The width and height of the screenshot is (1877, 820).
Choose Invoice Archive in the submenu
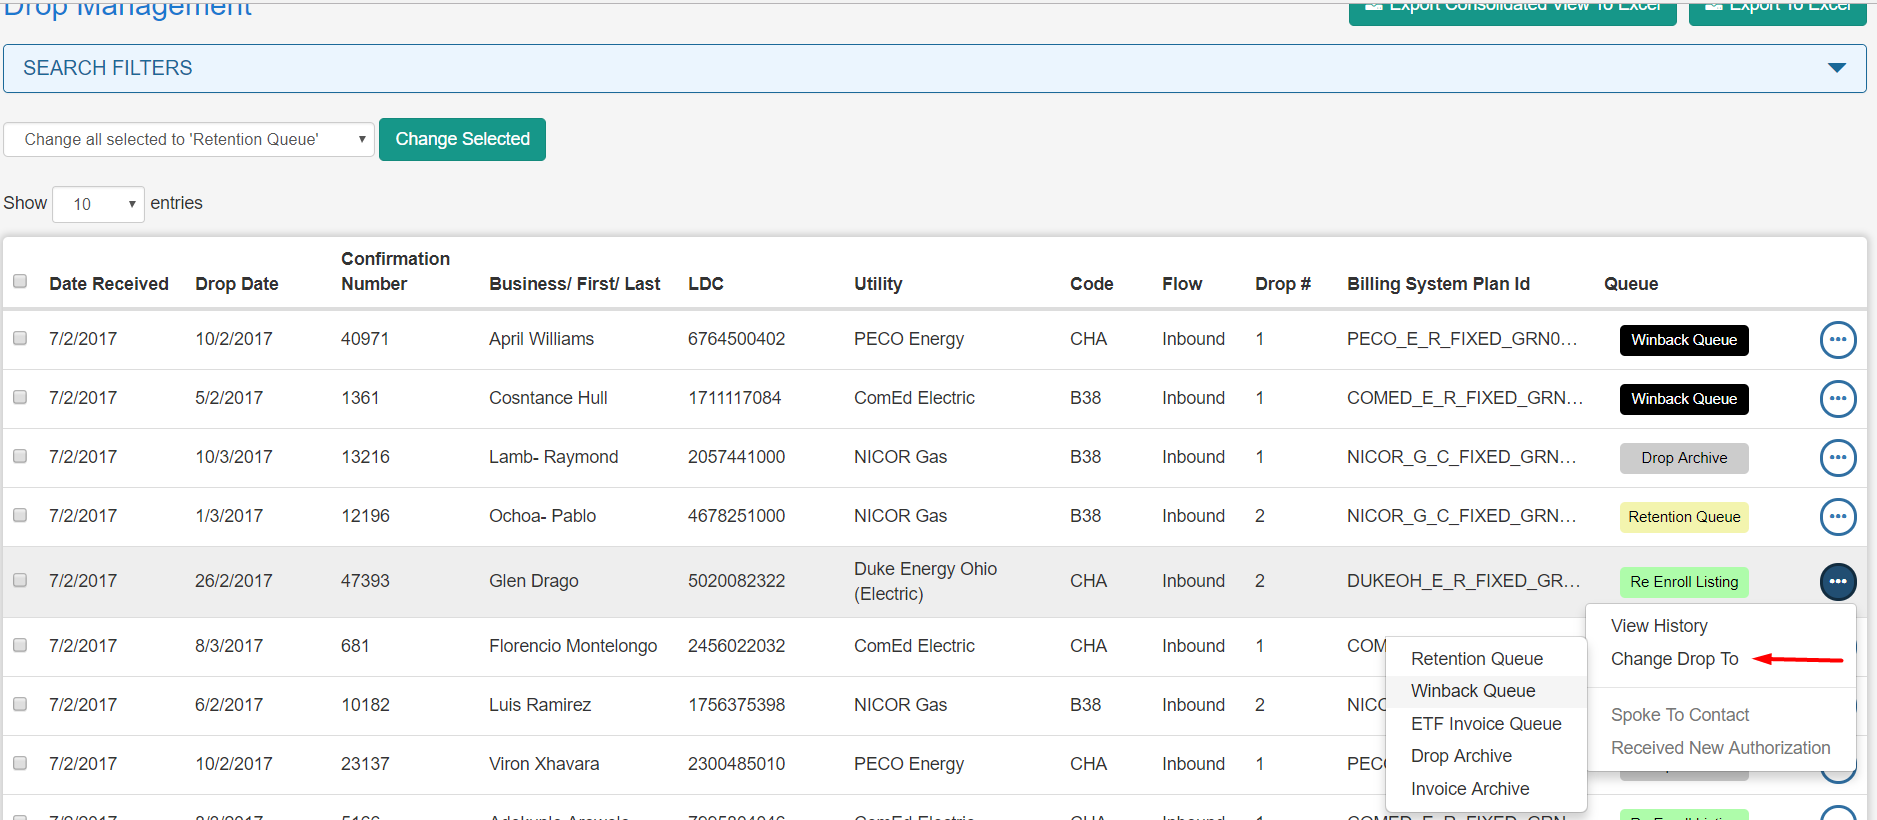coord(1470,789)
